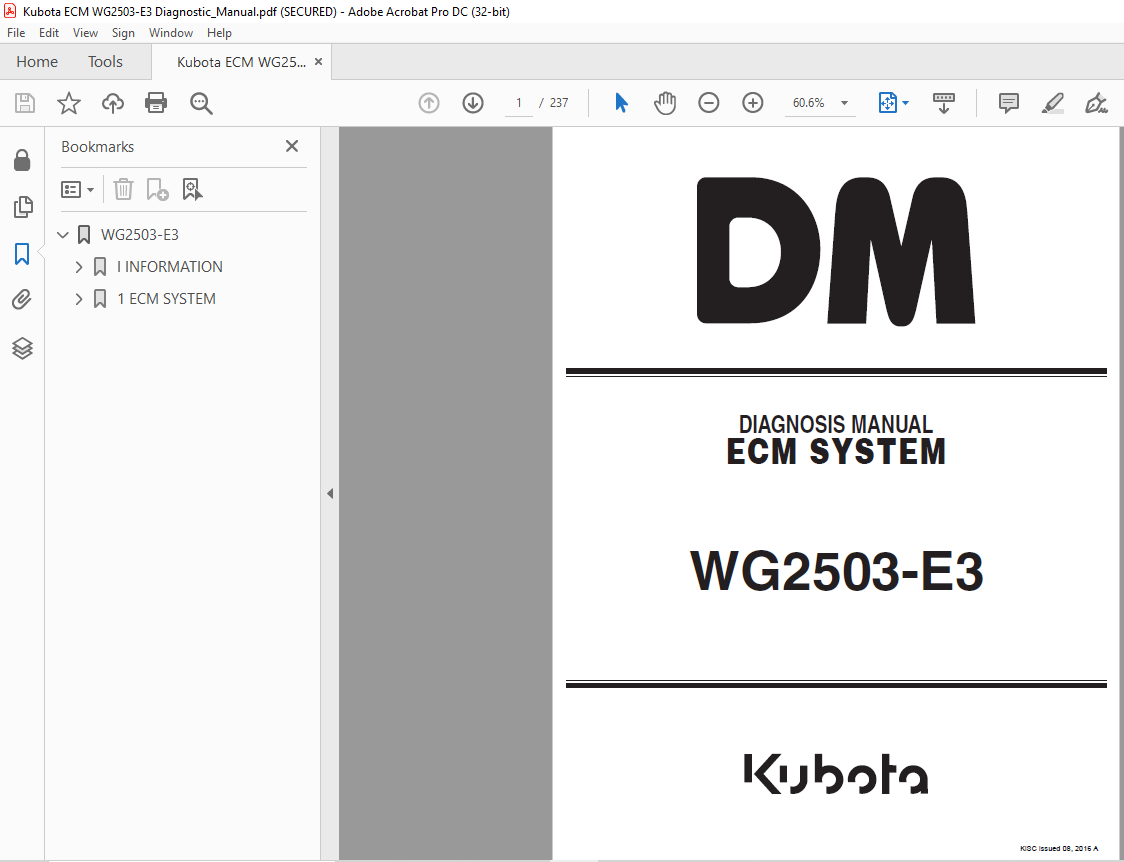Screen dimensions: 1124x862
Task: Close the Kubota document tab
Action: [x=318, y=62]
